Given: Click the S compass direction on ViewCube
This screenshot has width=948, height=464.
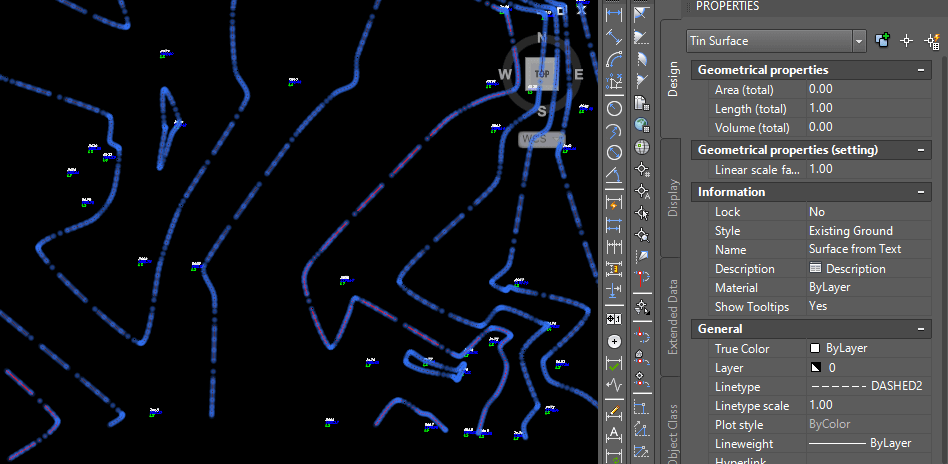Looking at the screenshot, I should 542,111.
